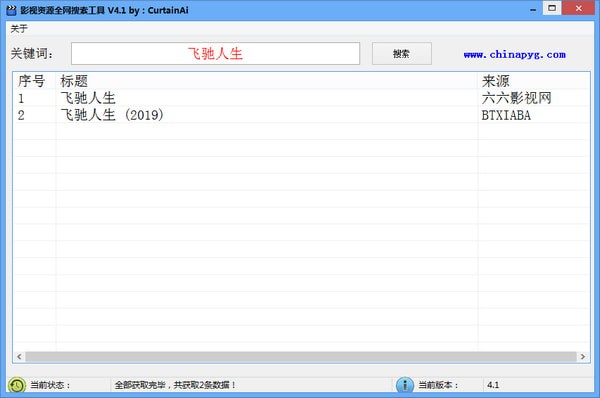Screen dimensions: 600x398
Task: Click the green clock status icon
Action: point(16,385)
